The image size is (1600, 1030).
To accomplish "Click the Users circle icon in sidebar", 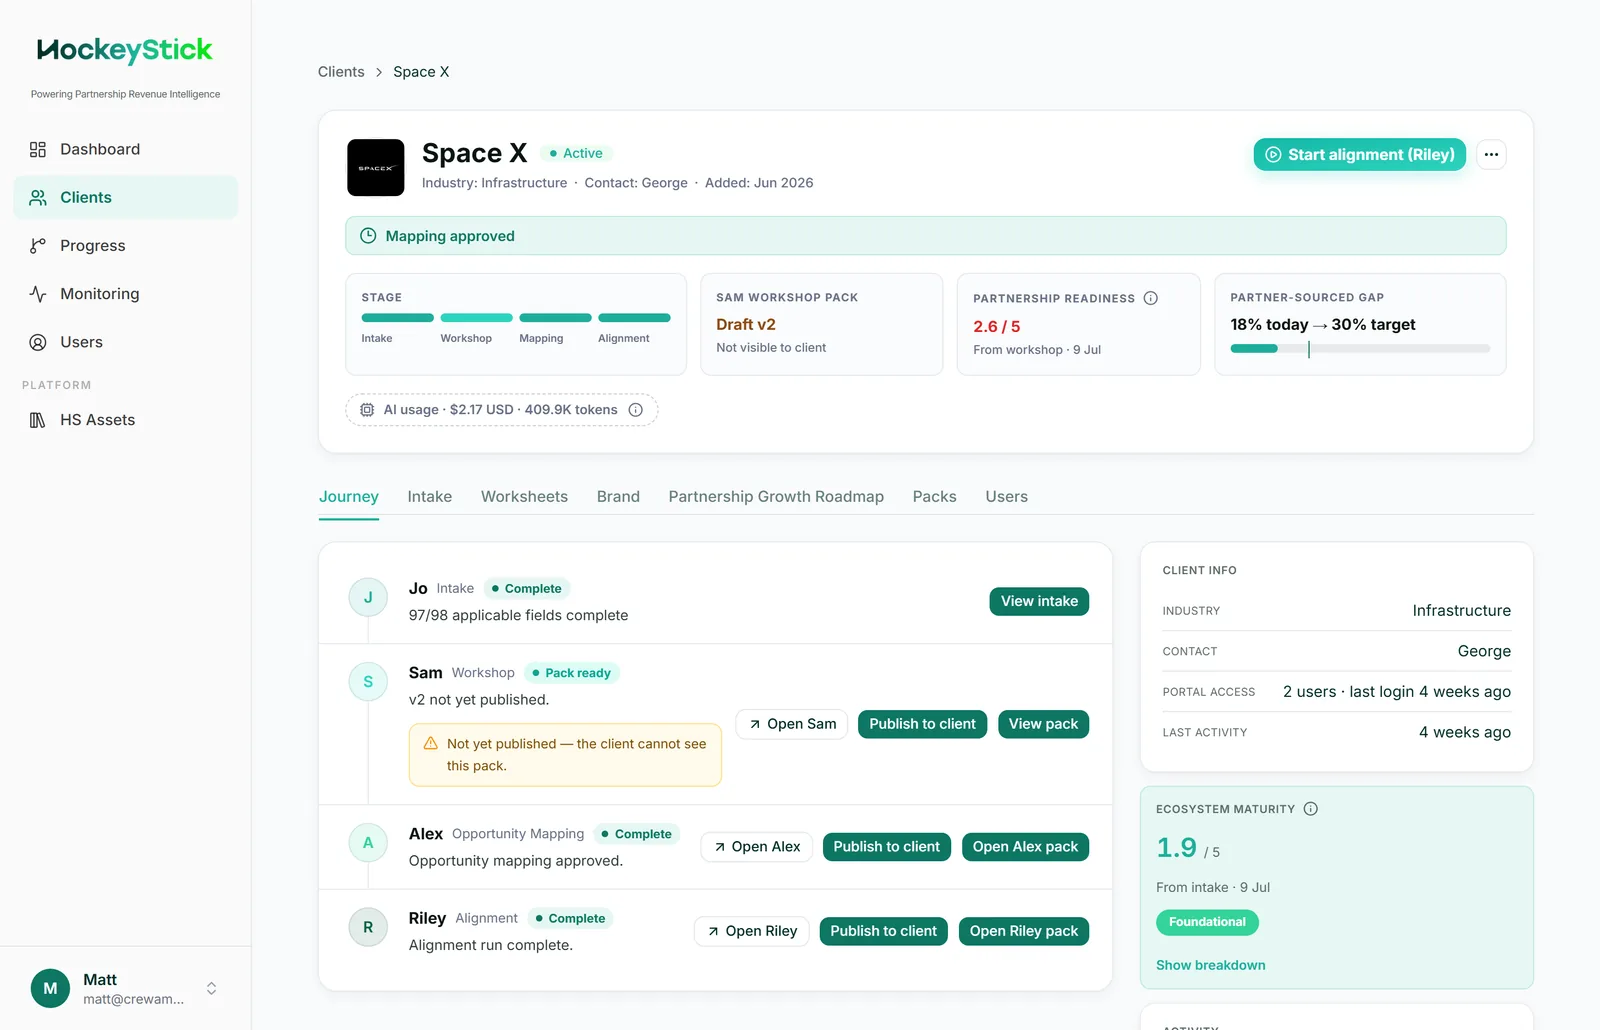I will pos(38,342).
